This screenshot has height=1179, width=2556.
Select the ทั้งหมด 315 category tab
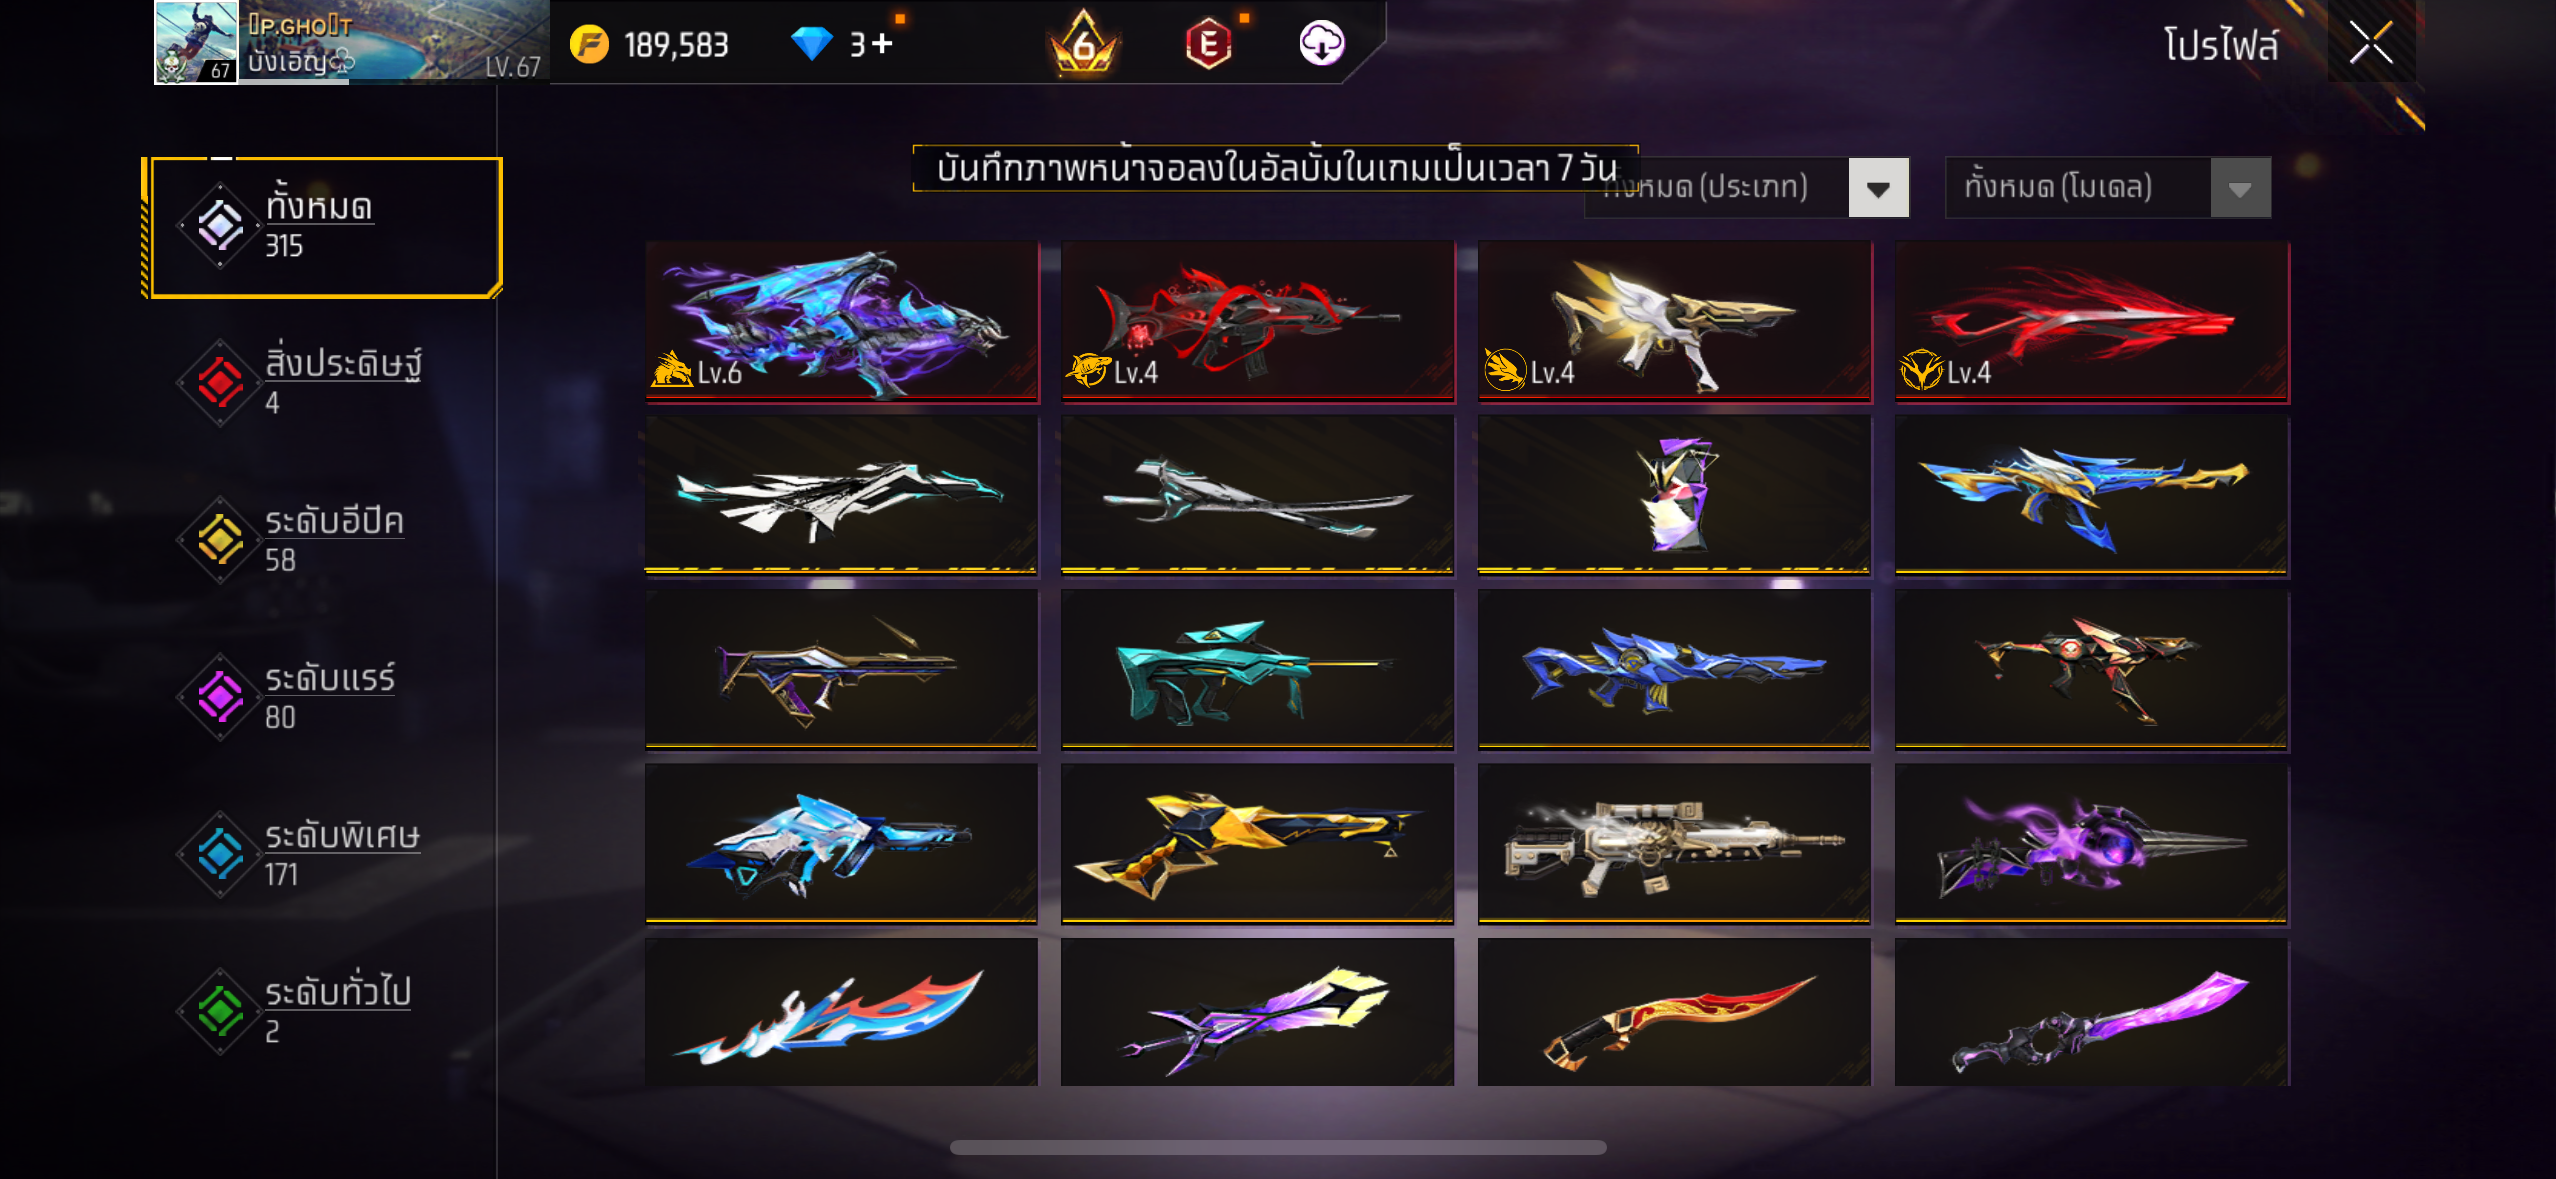point(322,227)
